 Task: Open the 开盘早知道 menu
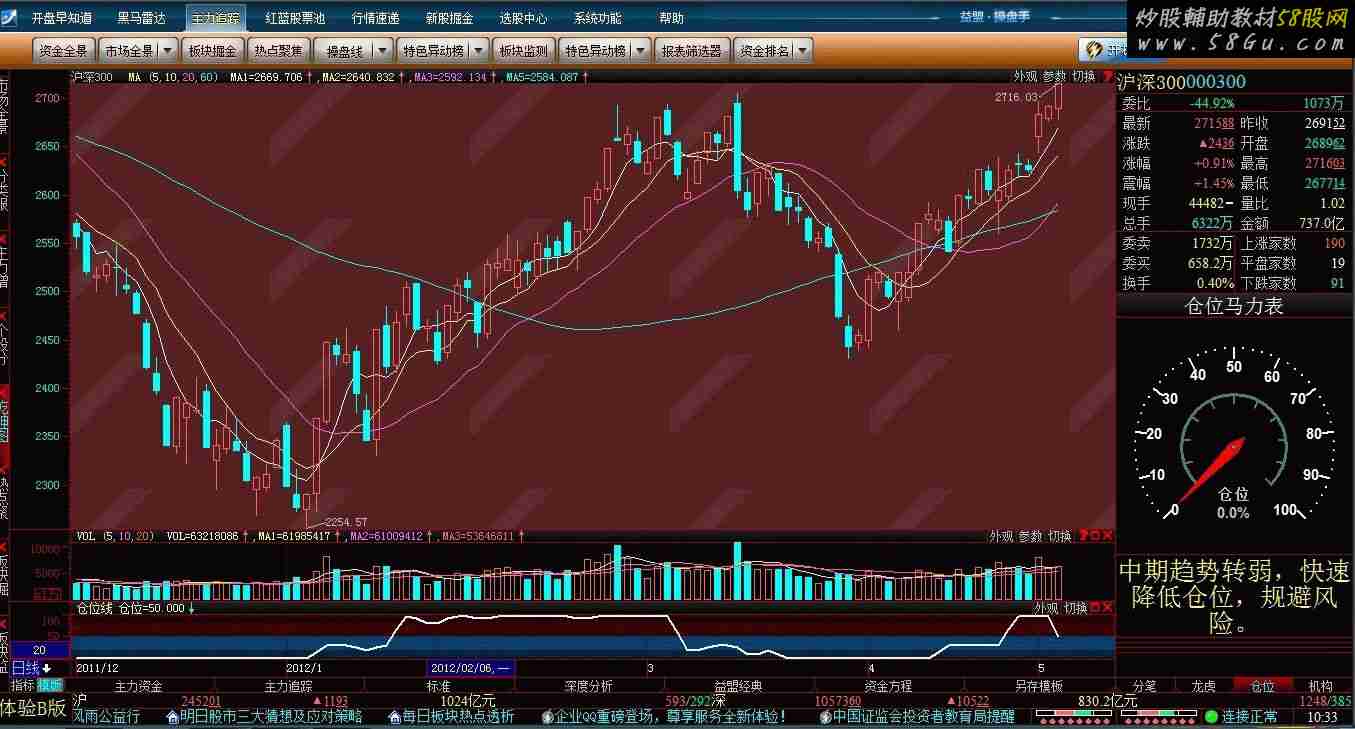[x=61, y=18]
